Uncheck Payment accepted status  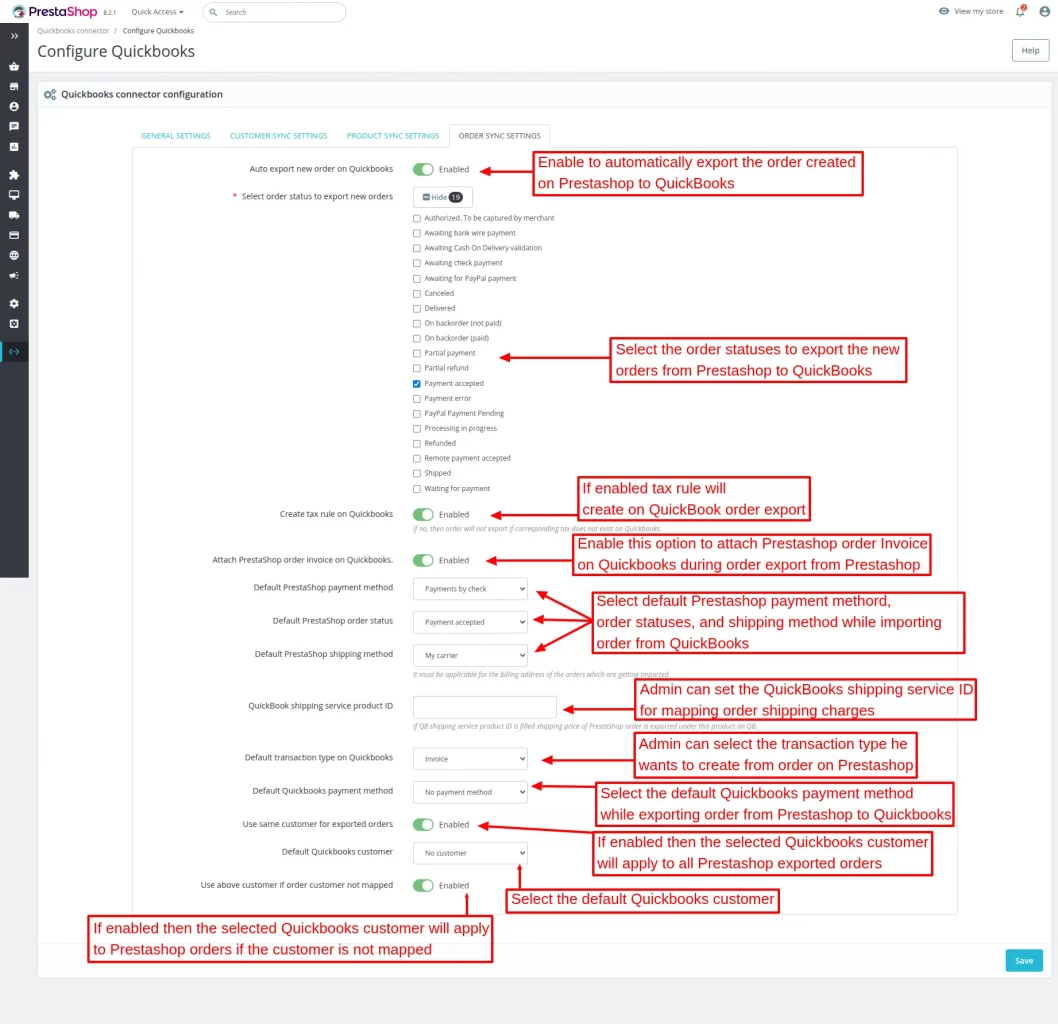pos(416,384)
